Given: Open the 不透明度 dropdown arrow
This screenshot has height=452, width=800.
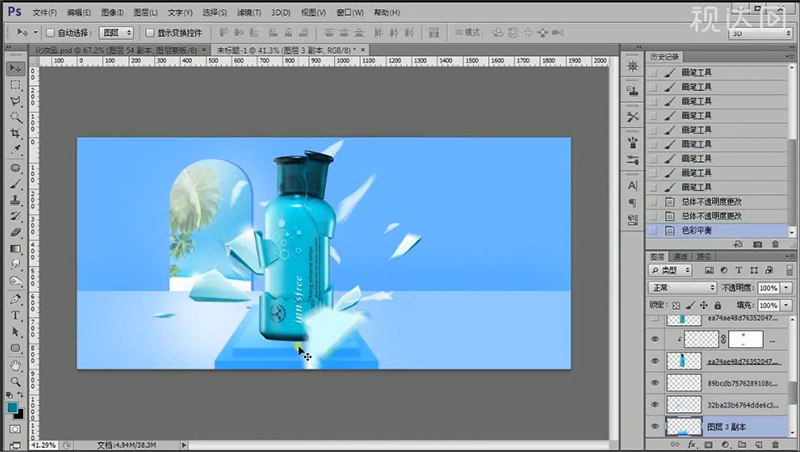Looking at the screenshot, I should pos(786,288).
